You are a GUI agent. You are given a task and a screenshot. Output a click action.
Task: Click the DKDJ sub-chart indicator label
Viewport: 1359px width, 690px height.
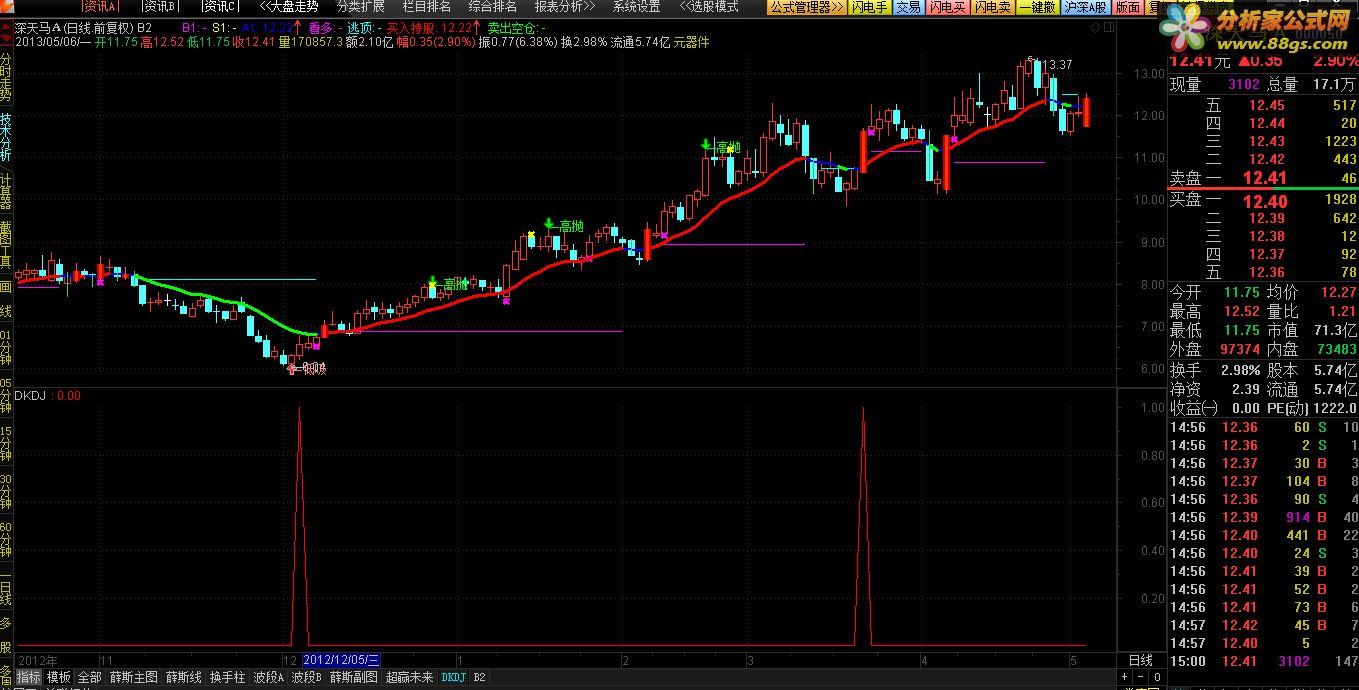click(x=32, y=395)
